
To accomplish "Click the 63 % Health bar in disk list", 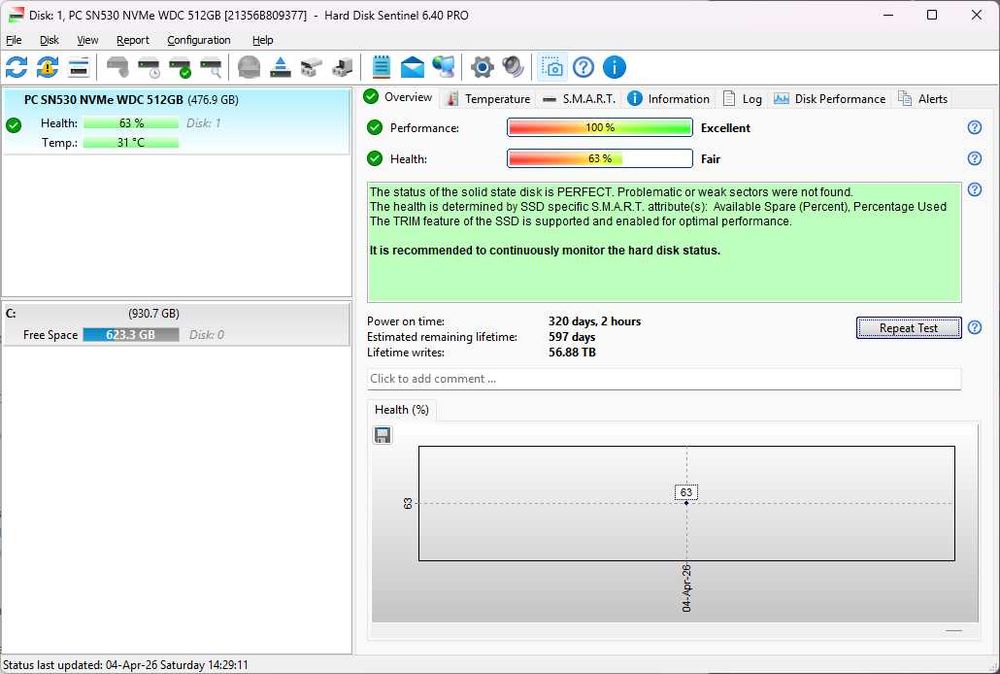I will click(131, 123).
